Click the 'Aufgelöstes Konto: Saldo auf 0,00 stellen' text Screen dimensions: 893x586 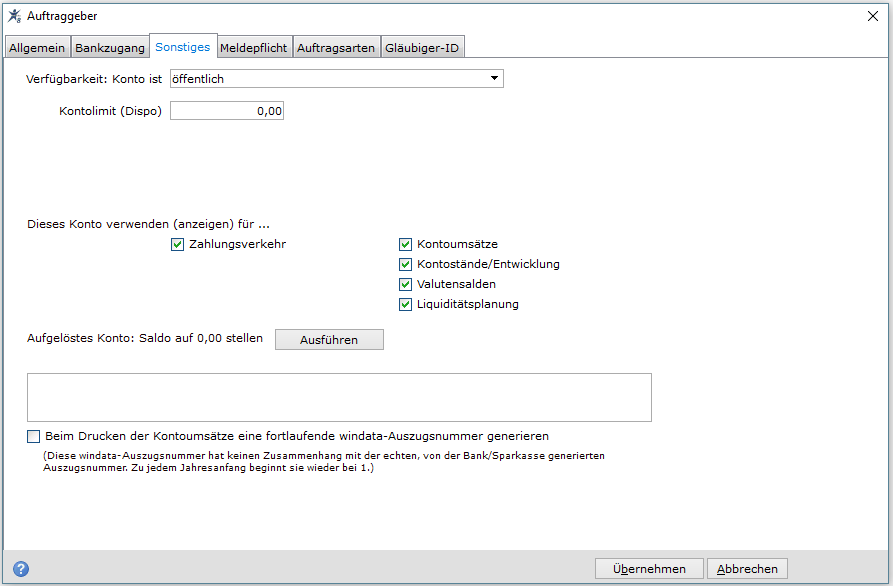pos(145,338)
